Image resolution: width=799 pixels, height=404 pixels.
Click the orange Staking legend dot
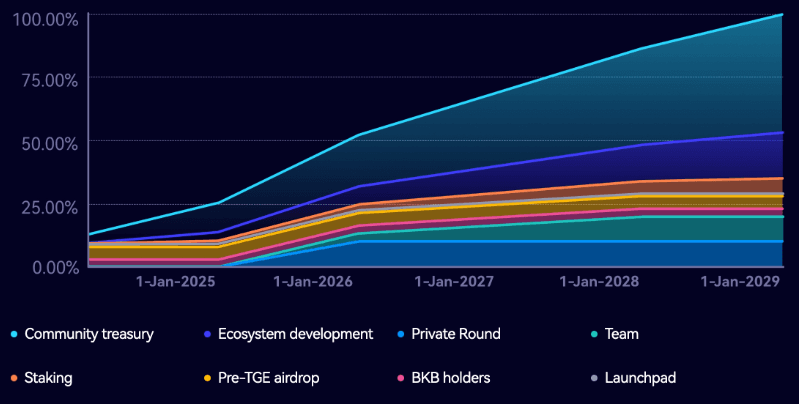pos(14,378)
